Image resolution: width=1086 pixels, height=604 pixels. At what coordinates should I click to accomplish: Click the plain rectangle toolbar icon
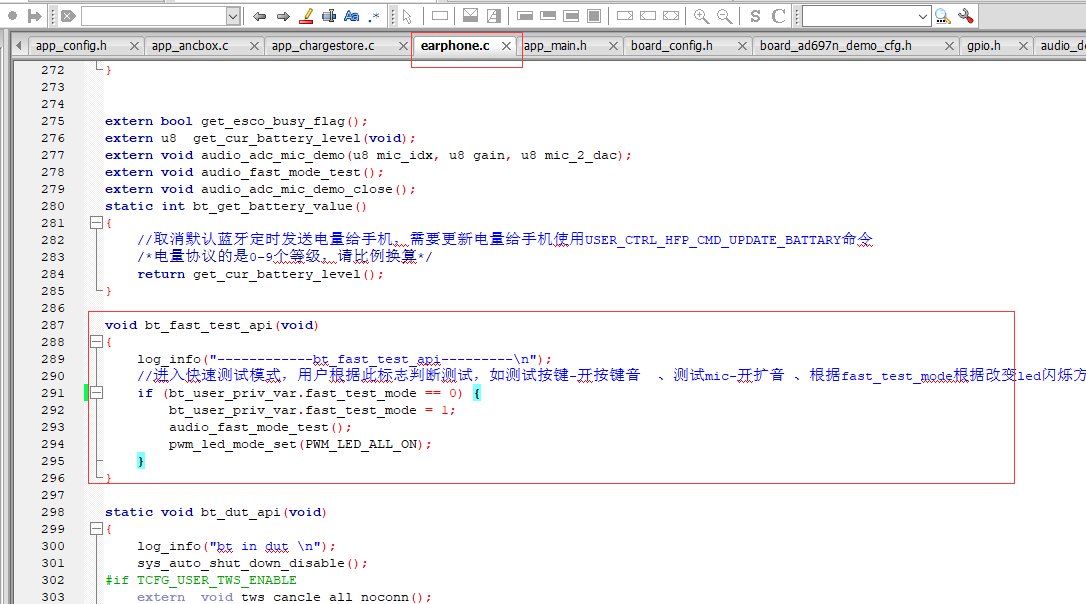[x=440, y=16]
